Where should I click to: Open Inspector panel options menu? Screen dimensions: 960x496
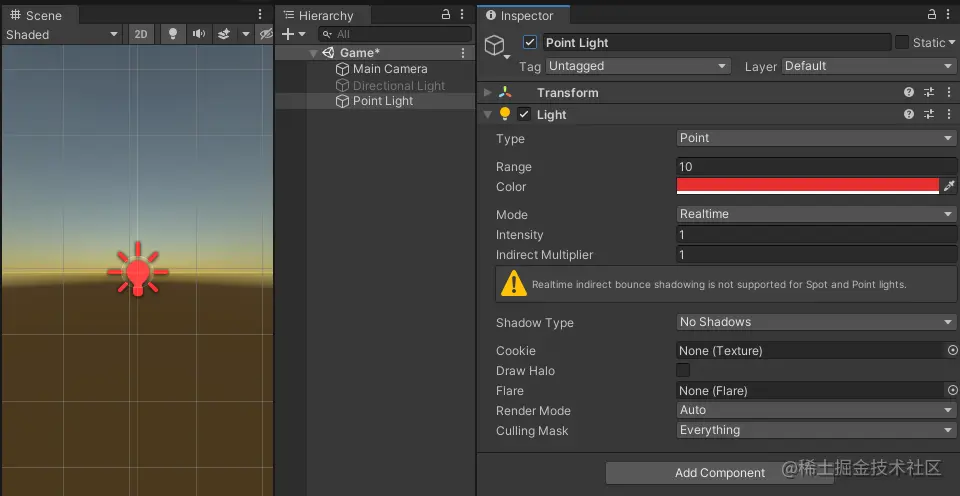[948, 15]
